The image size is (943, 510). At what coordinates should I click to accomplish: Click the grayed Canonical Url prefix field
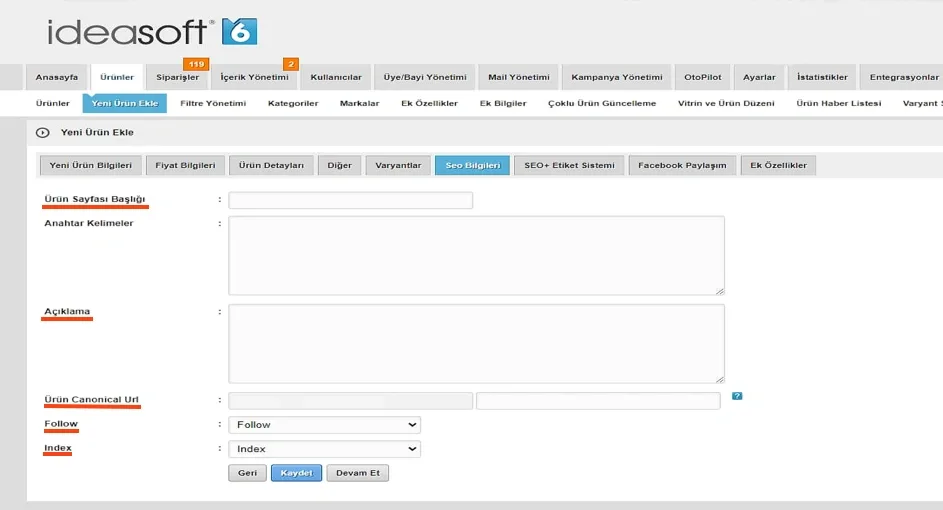[x=351, y=401]
